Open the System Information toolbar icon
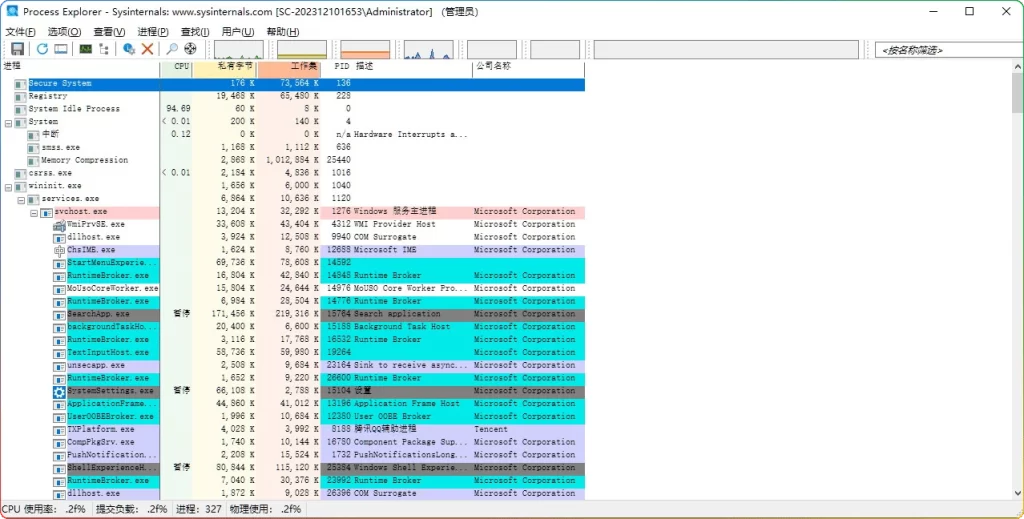 tap(61, 49)
